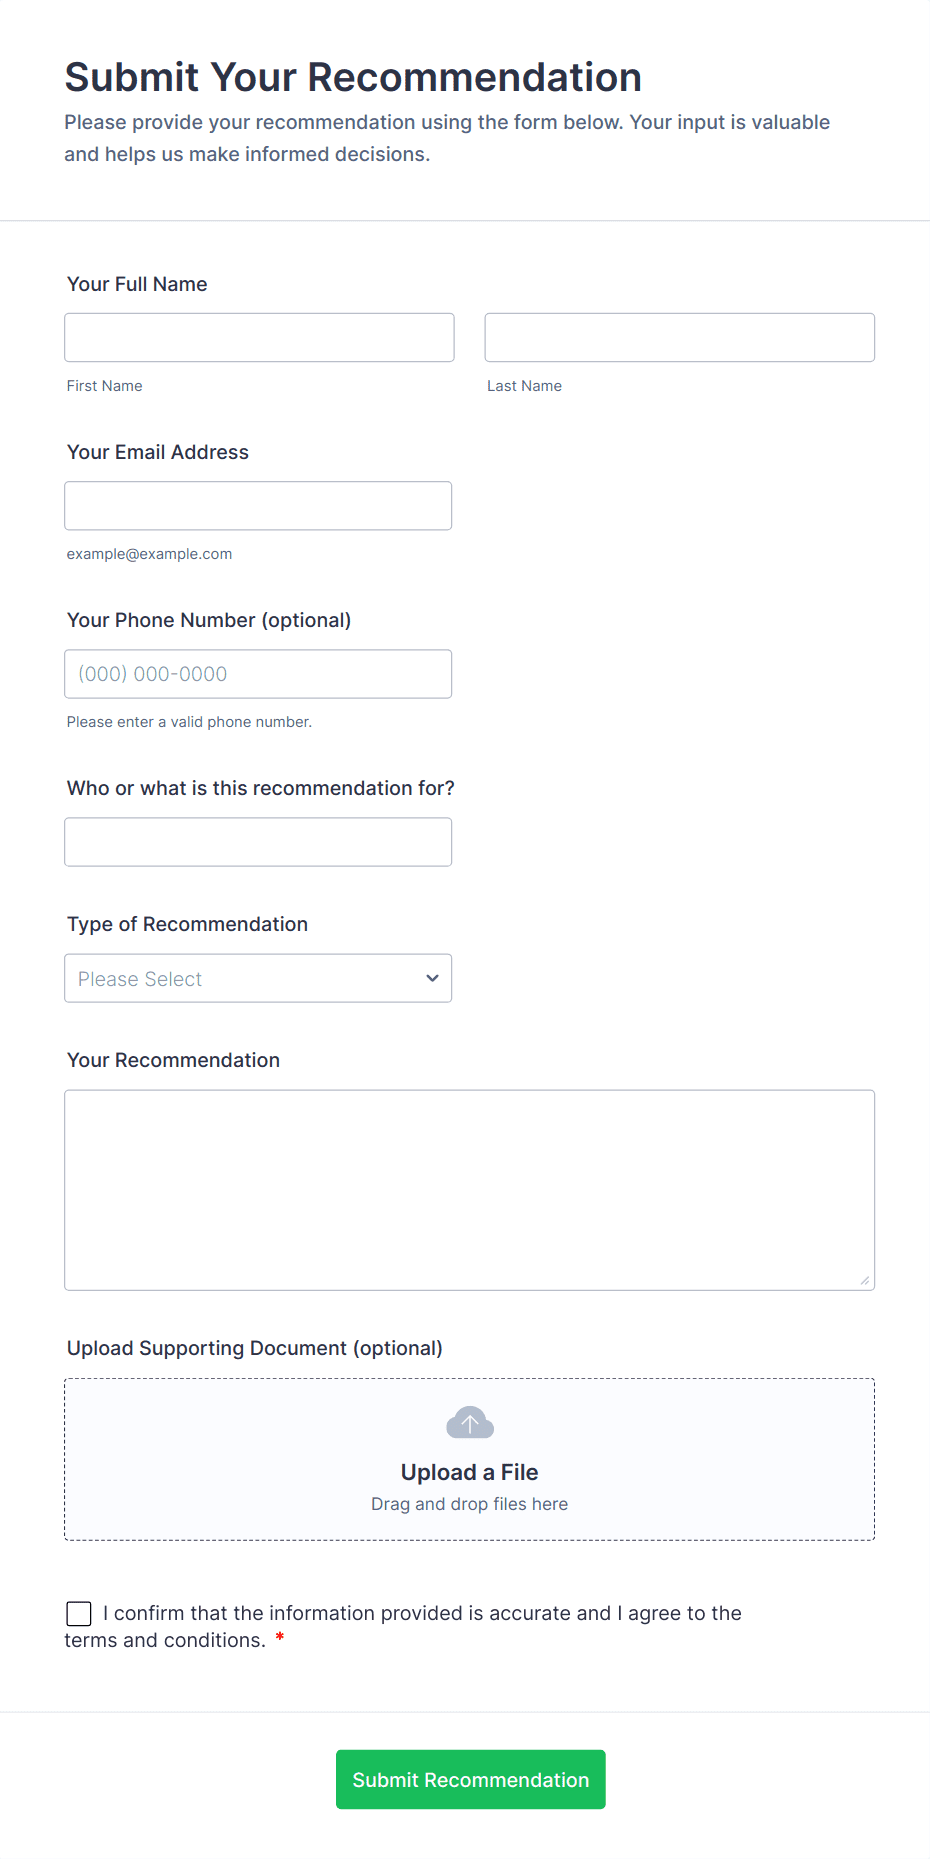Click the First Name input field
The width and height of the screenshot is (930, 1859).
(x=259, y=337)
